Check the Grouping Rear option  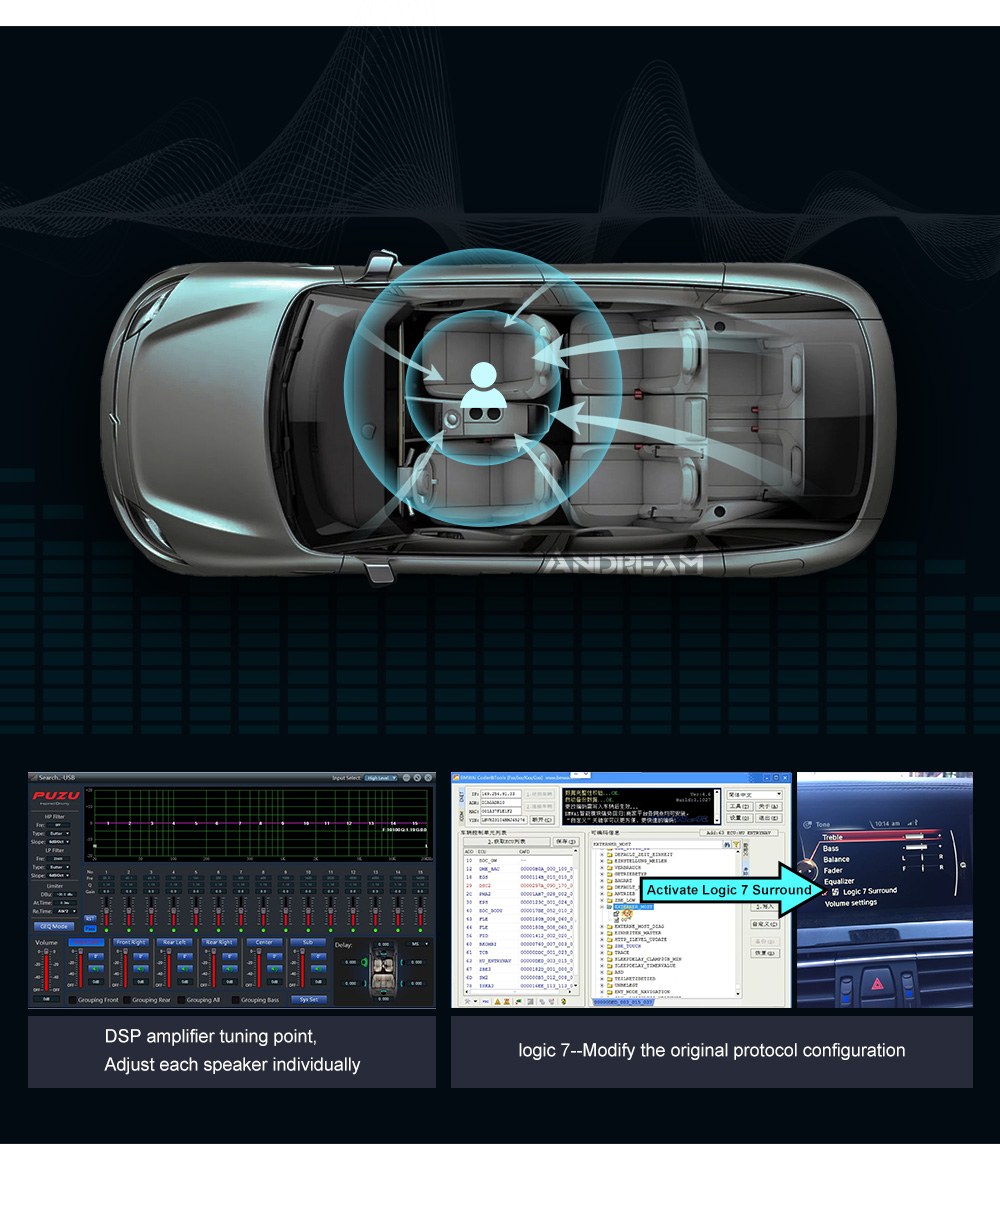pos(126,999)
